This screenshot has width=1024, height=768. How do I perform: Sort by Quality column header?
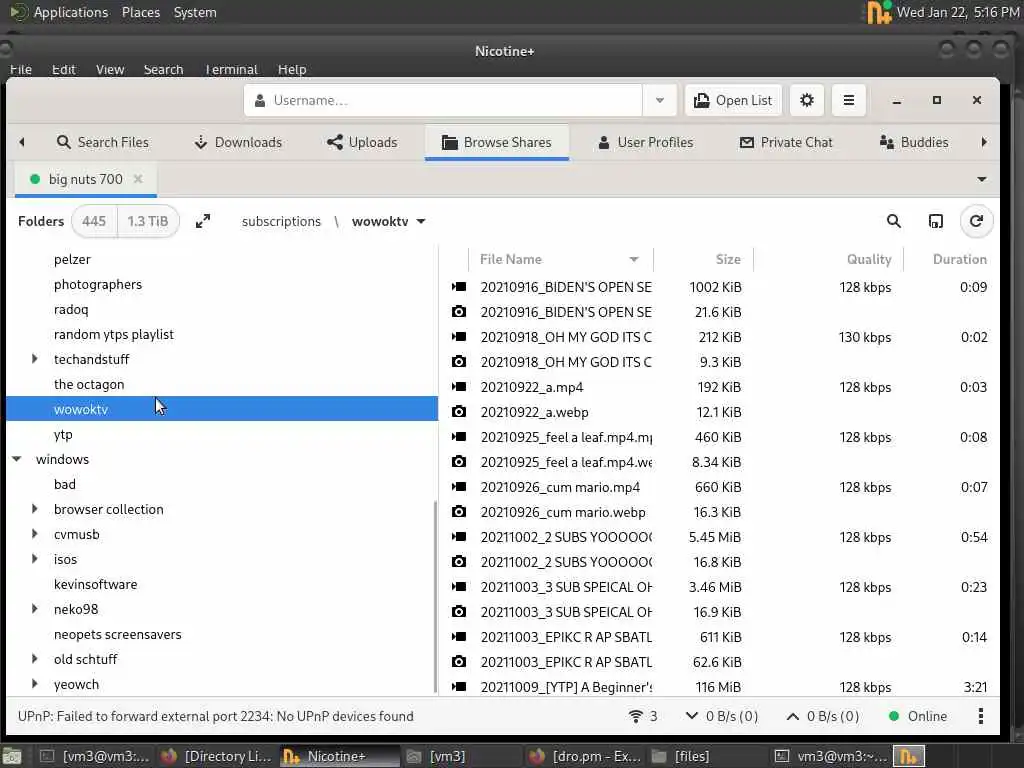[828, 259]
